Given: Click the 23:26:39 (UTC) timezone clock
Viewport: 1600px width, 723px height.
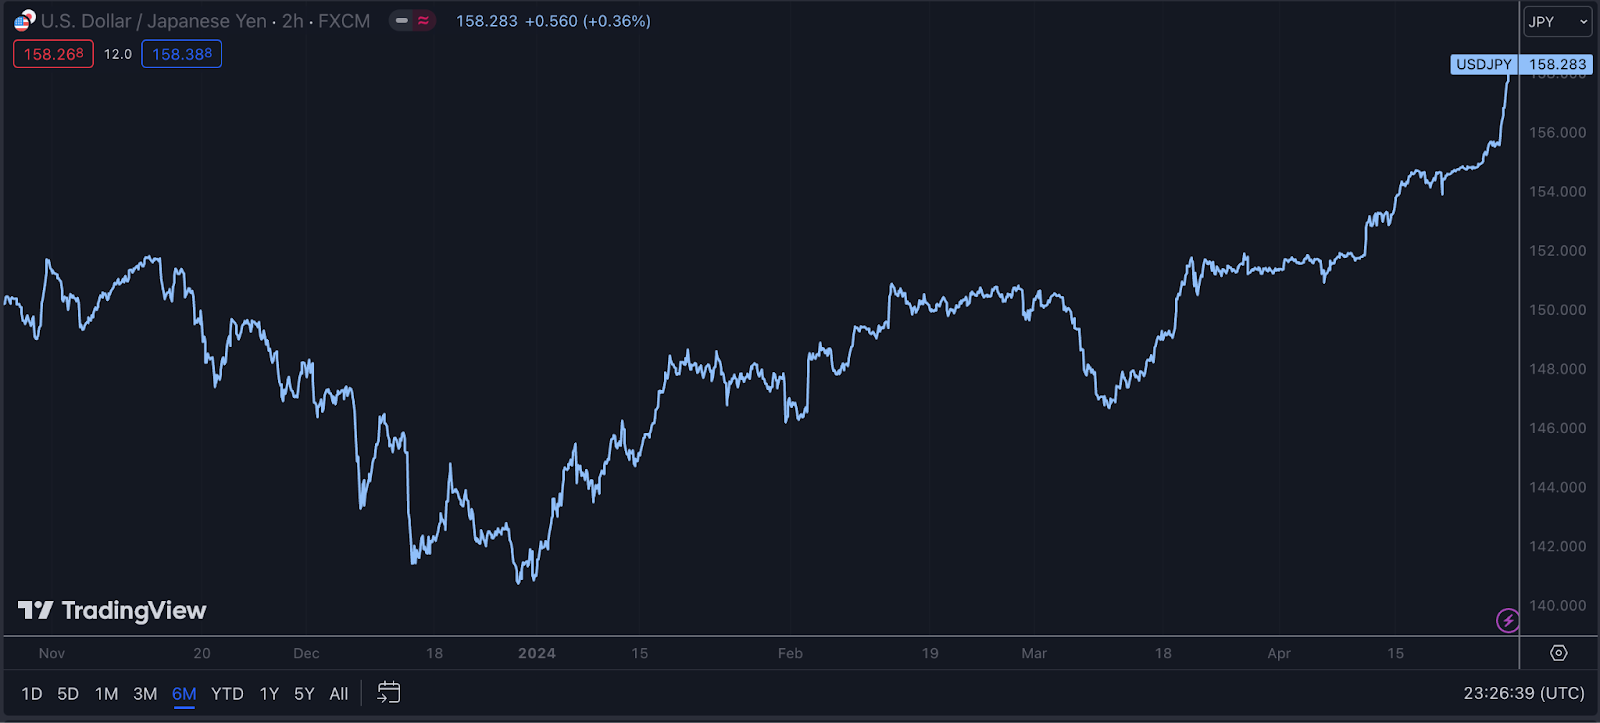Looking at the screenshot, I should pos(1524,693).
